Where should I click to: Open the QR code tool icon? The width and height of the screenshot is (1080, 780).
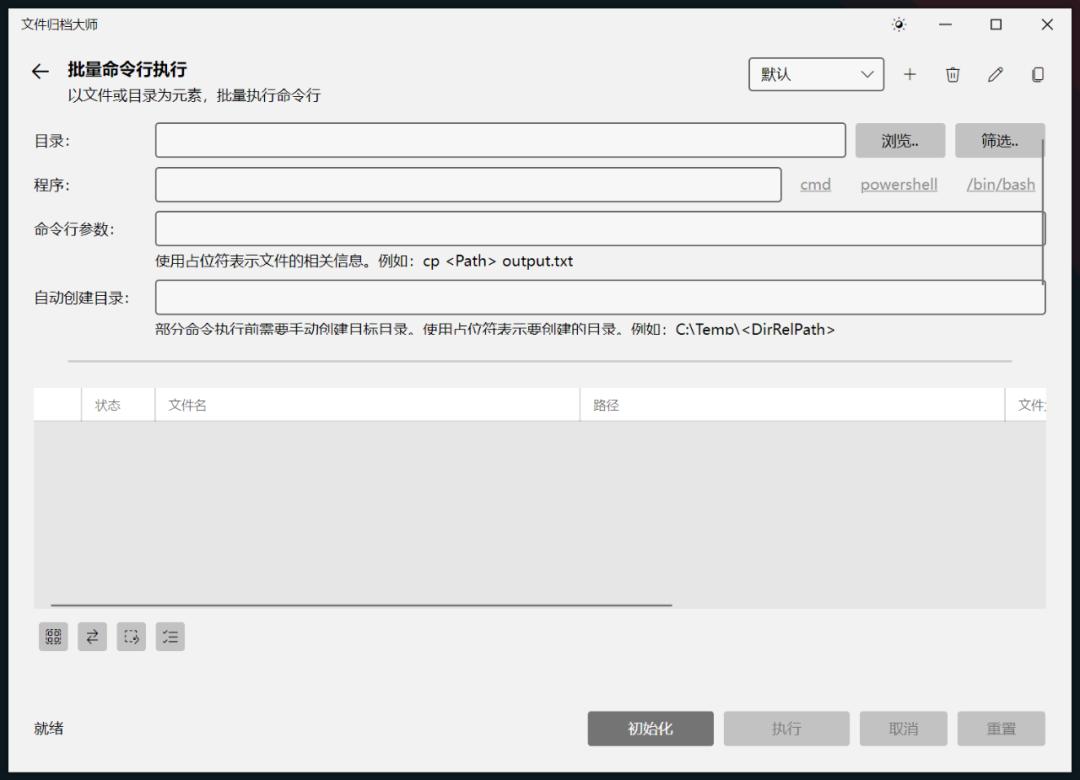[x=53, y=636]
